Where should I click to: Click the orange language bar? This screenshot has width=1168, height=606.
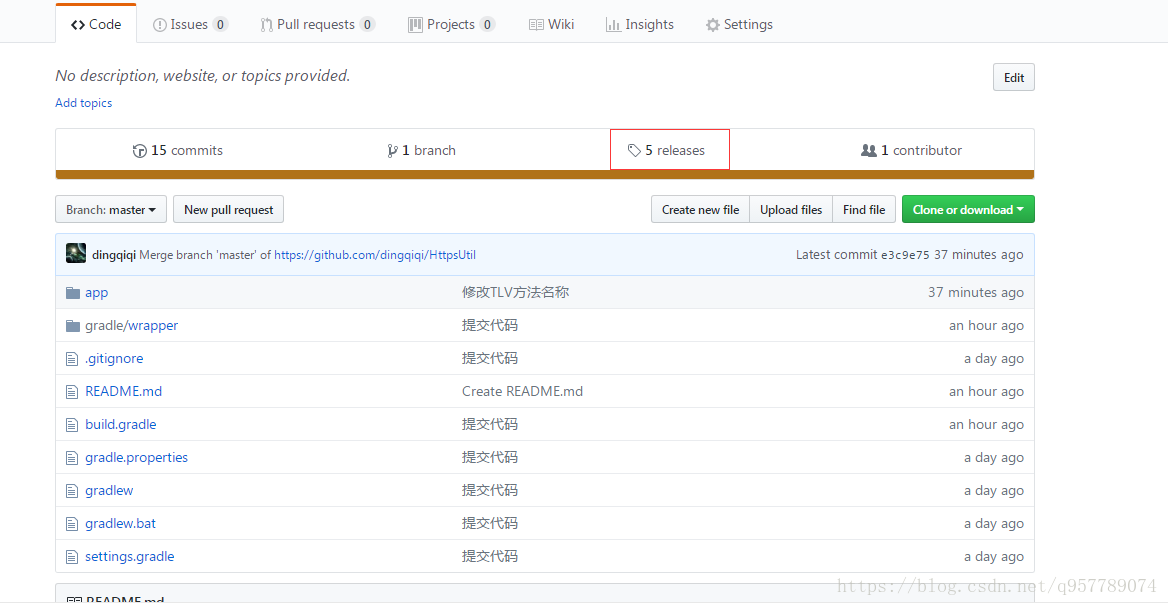[545, 175]
